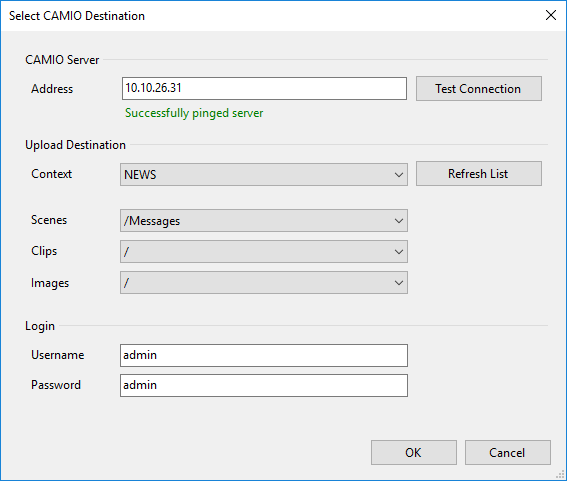Confirm the settings with OK

[414, 452]
